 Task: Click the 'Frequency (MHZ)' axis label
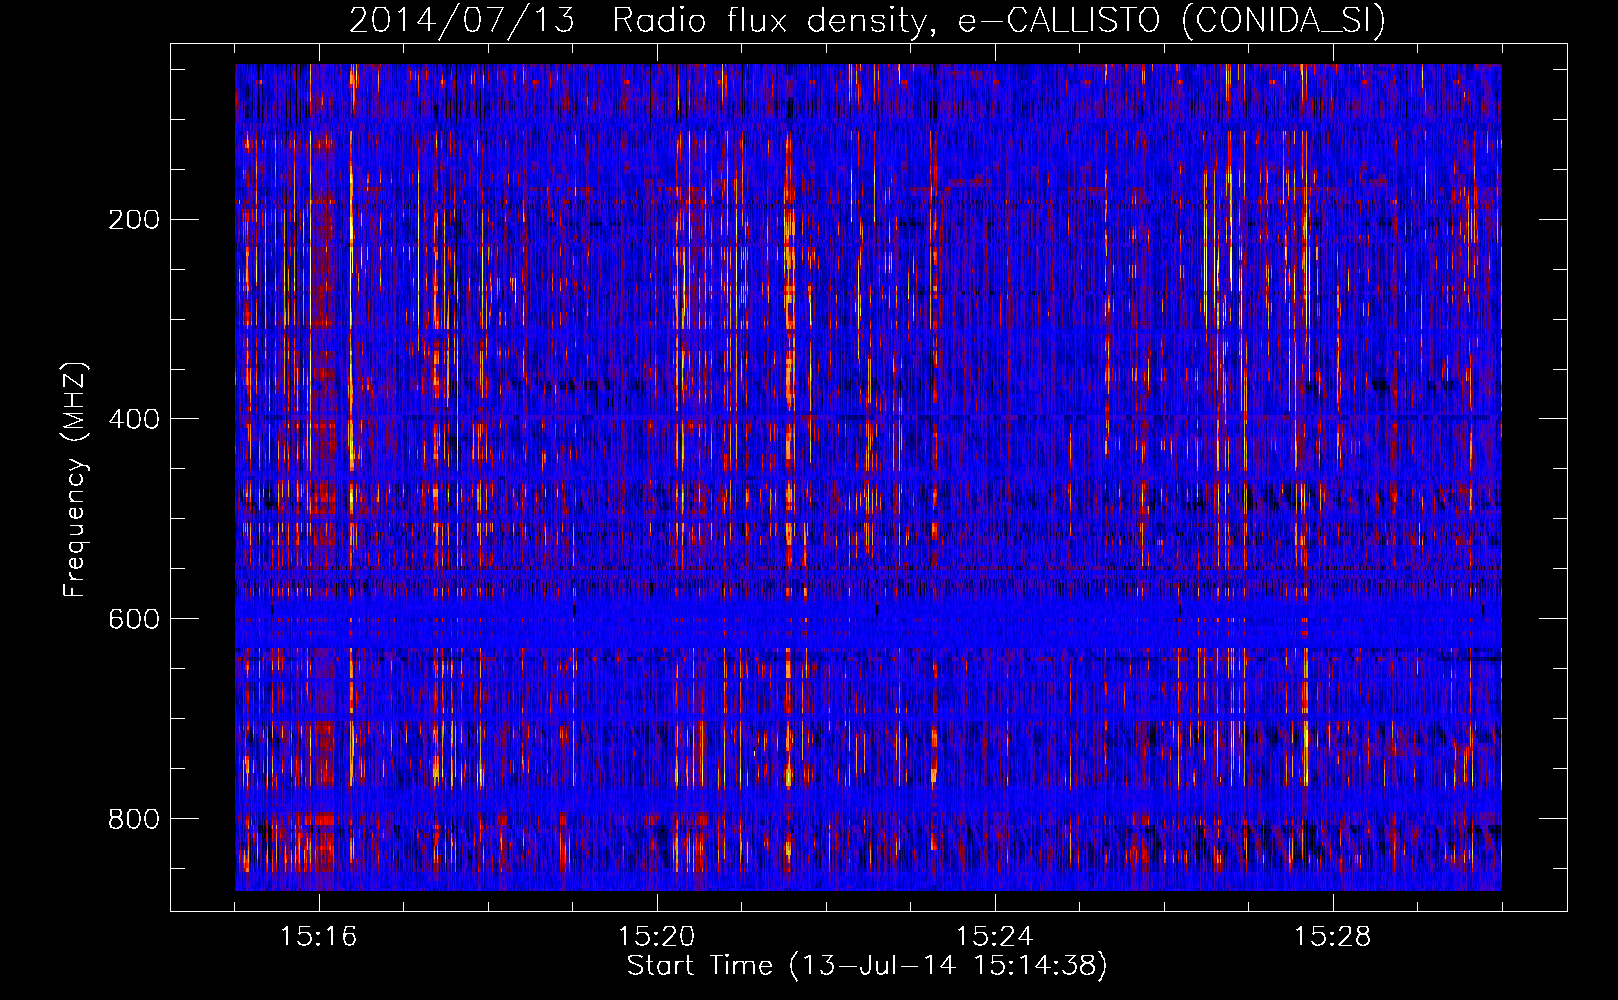[75, 480]
